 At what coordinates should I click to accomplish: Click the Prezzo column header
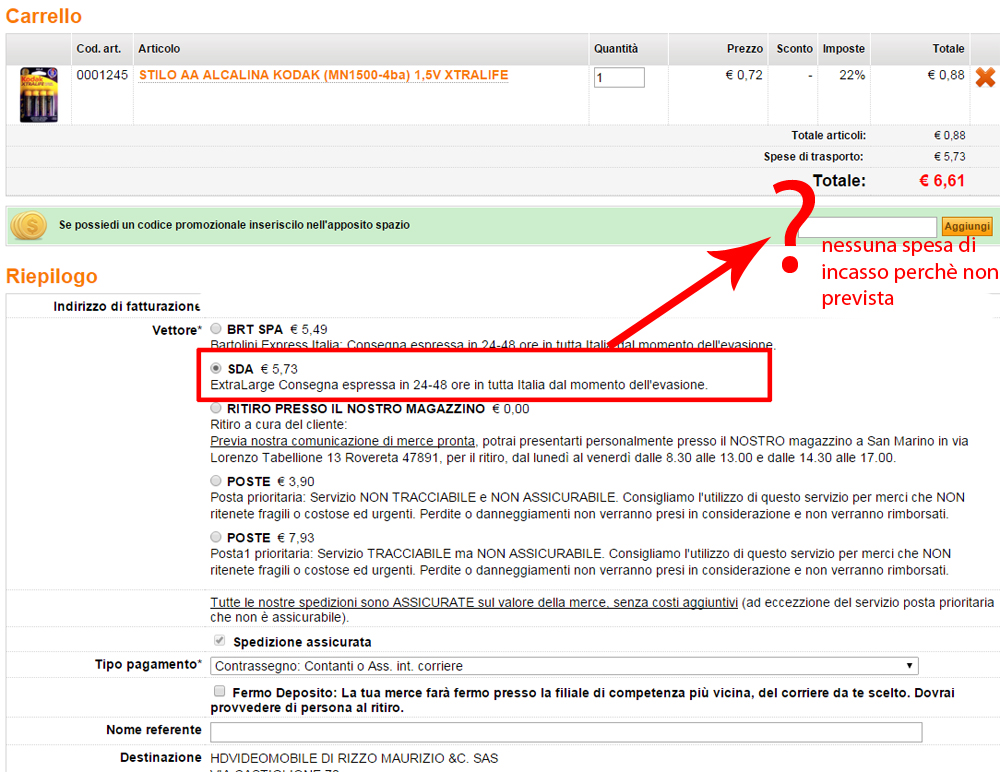point(744,48)
